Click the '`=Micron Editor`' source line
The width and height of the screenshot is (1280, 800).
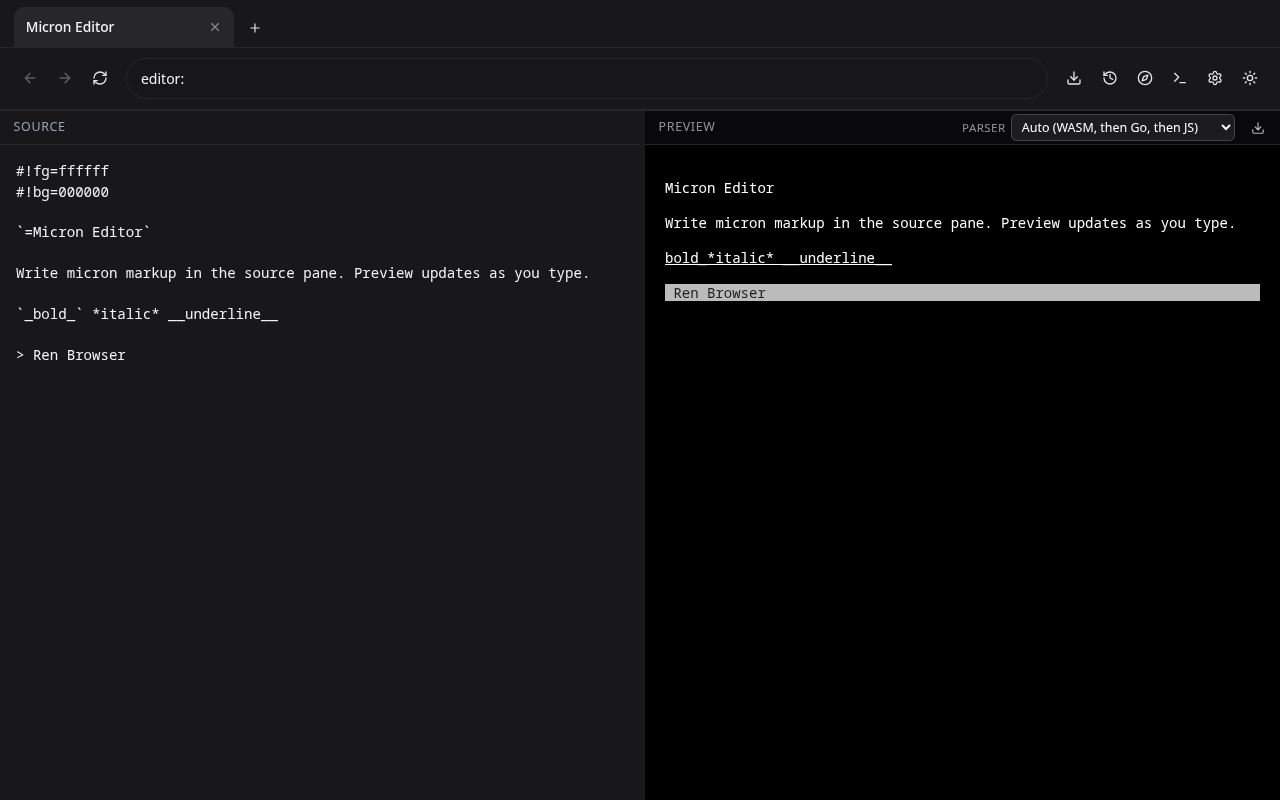click(x=83, y=232)
